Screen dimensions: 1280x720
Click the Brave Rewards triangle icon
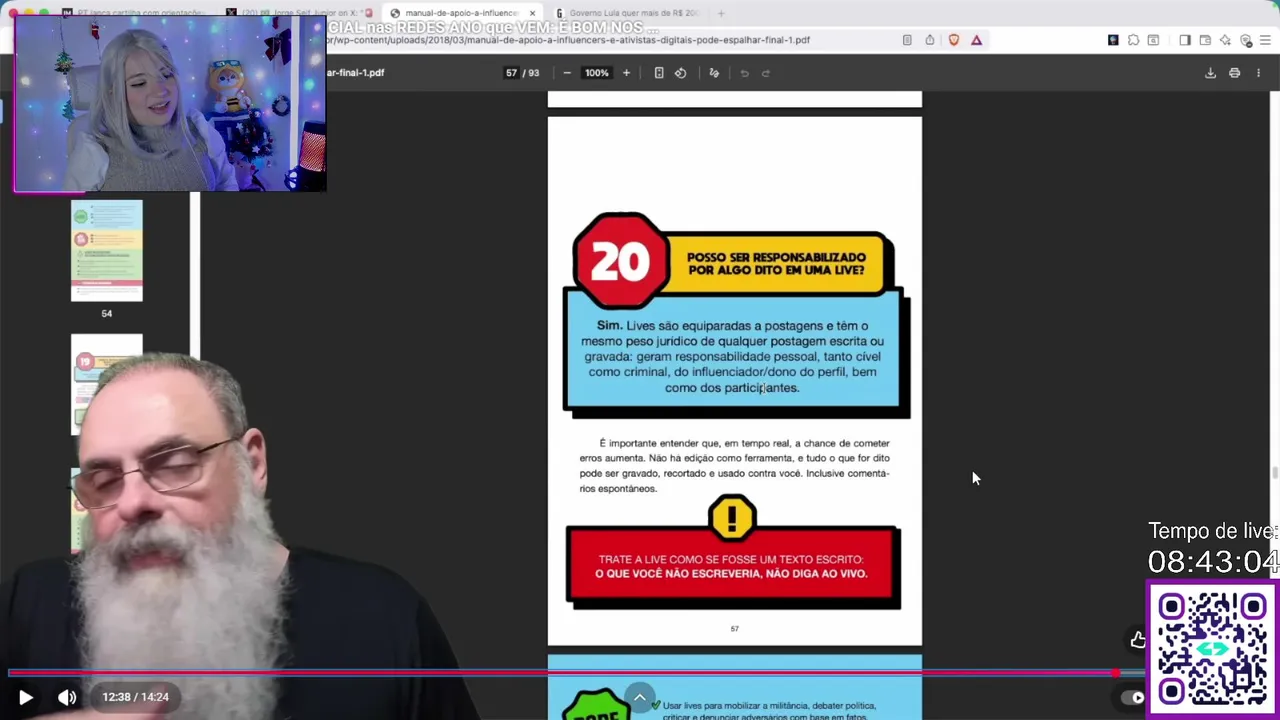point(976,40)
